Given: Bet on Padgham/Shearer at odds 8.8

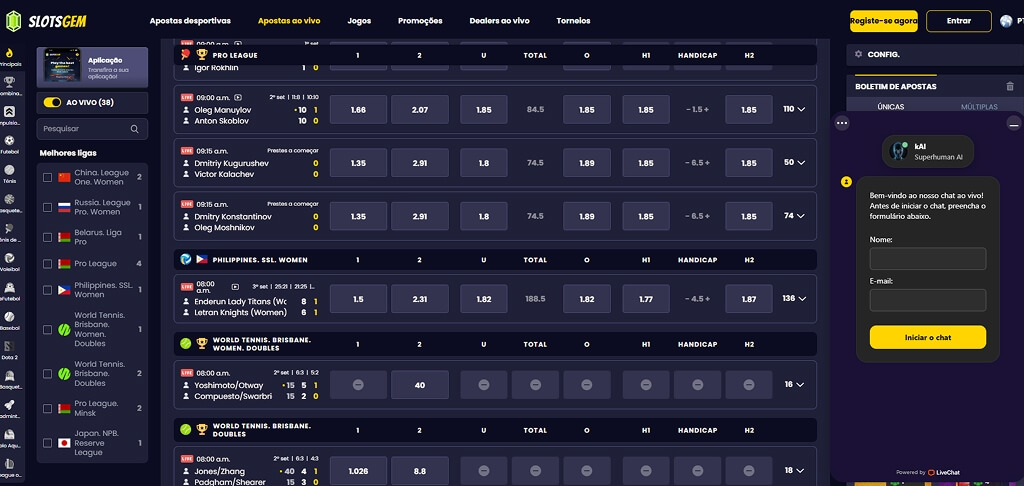Looking at the screenshot, I should pos(420,470).
